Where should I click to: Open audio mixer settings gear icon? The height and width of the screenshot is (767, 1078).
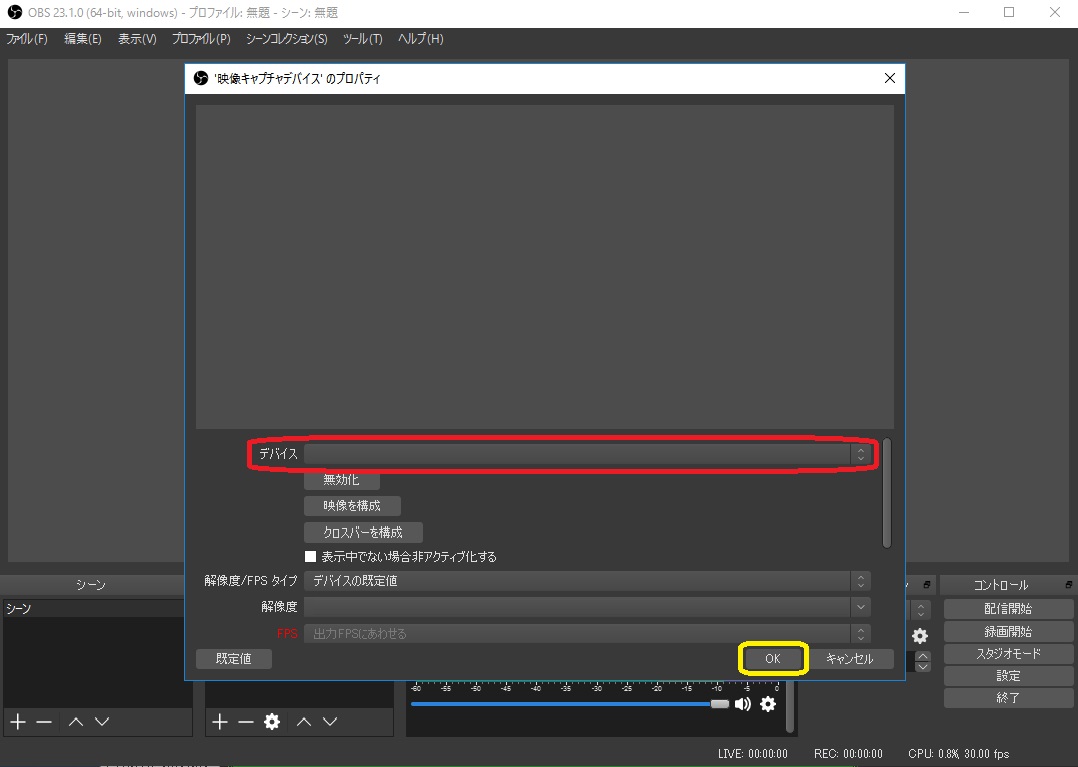[x=768, y=704]
